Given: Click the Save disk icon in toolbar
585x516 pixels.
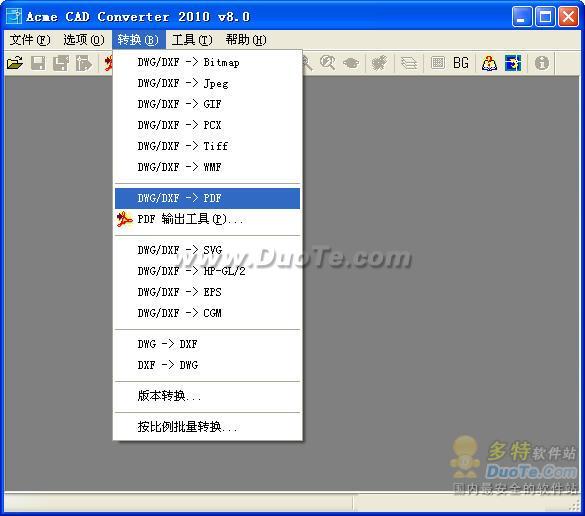Looking at the screenshot, I should pos(38,63).
